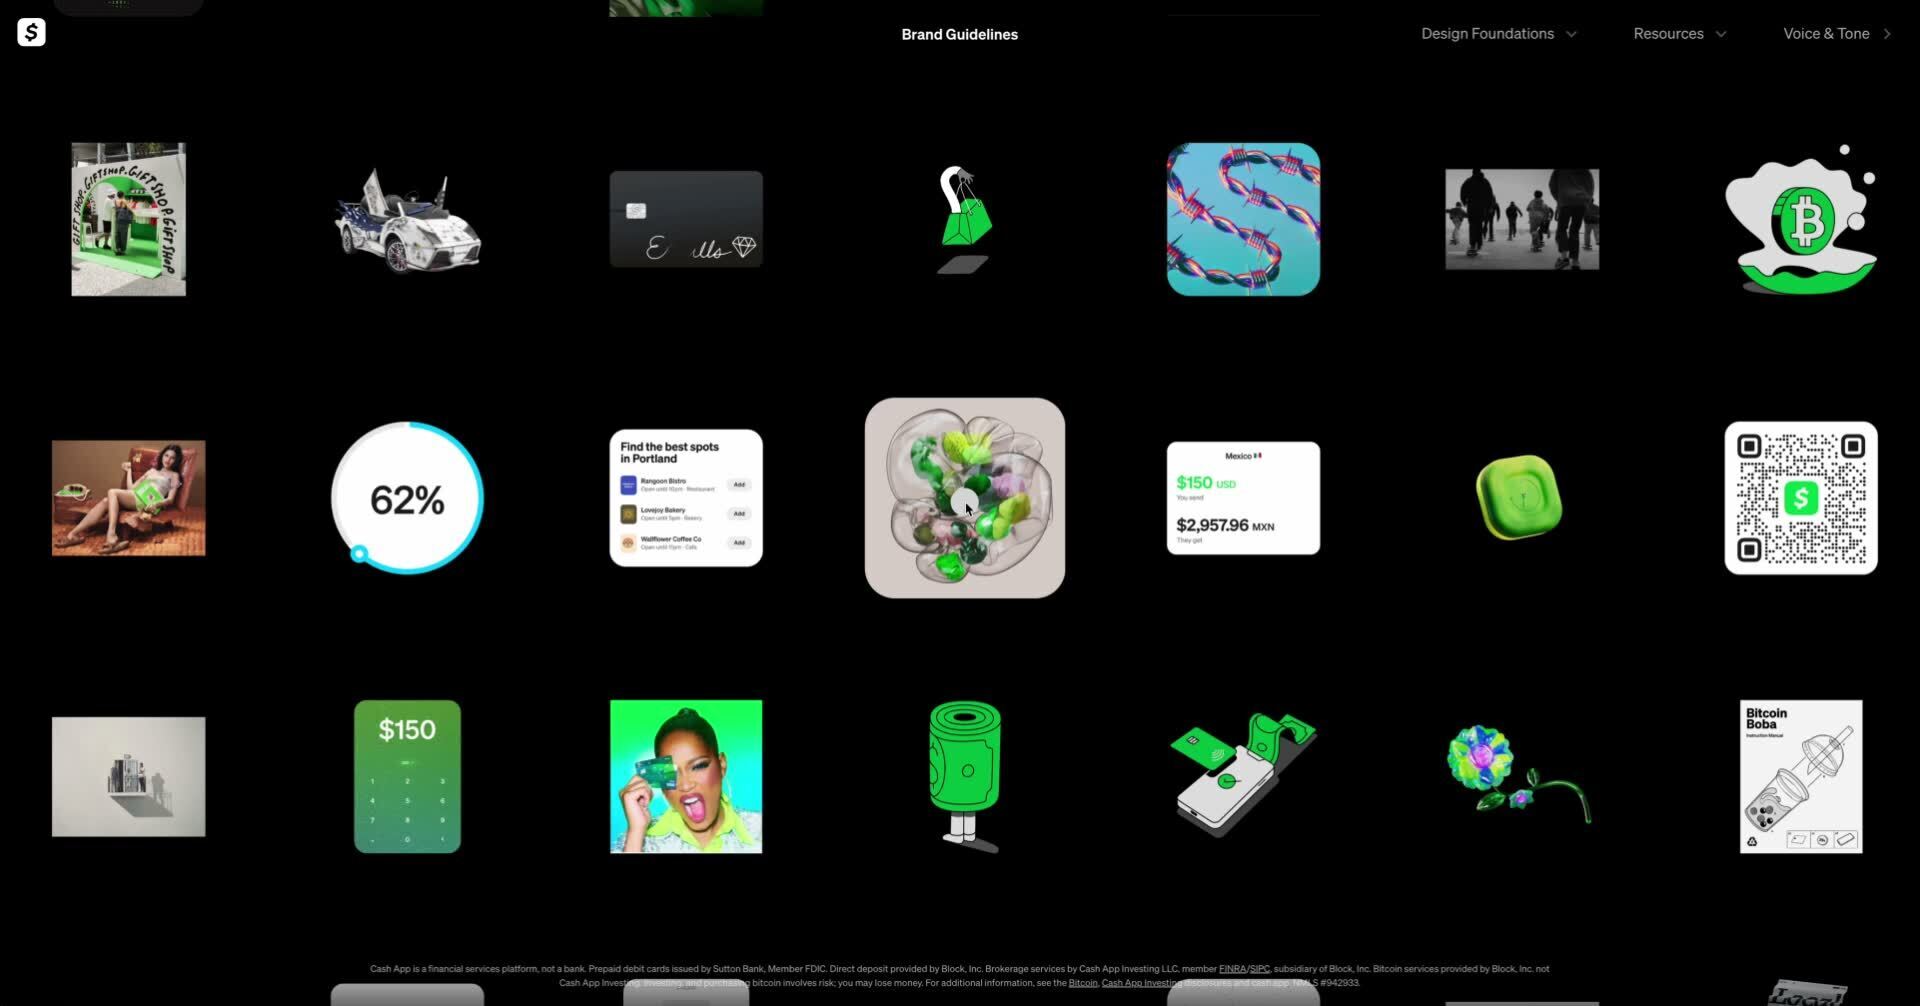1920x1006 pixels.
Task: Expand the Design Foundations chevron
Action: 1571,34
